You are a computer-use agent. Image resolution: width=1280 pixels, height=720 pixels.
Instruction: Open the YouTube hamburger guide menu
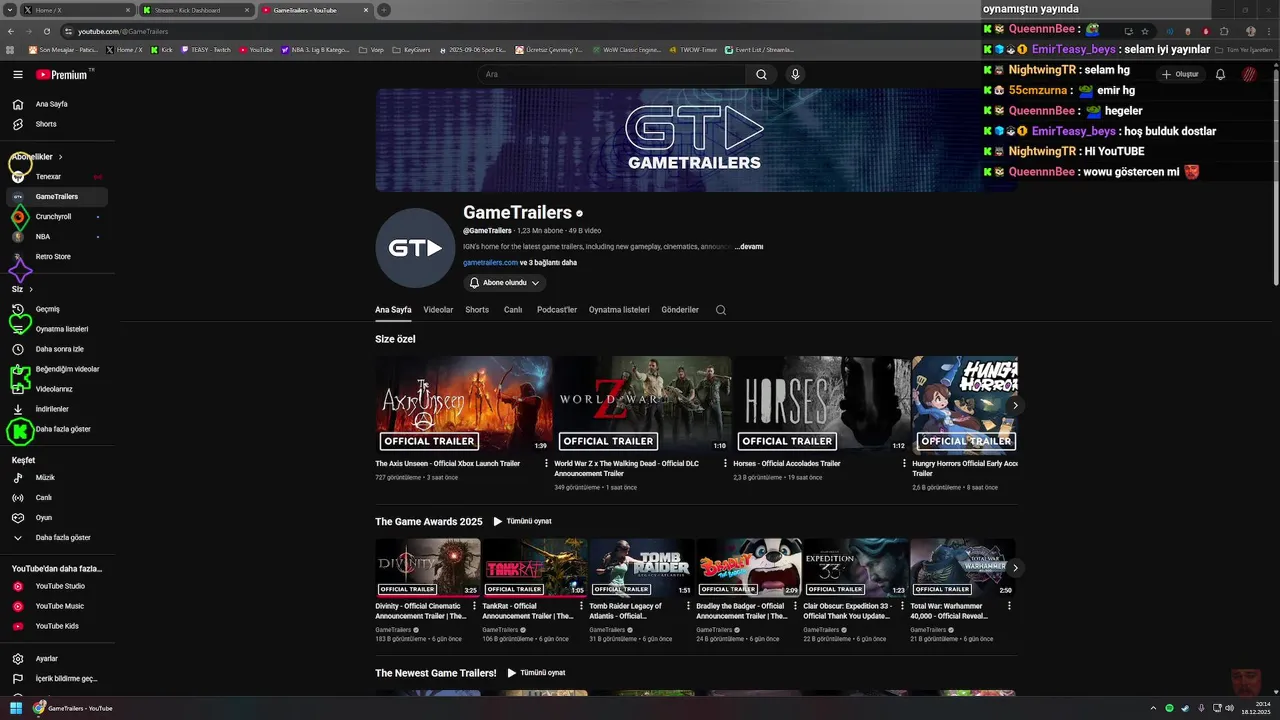pos(18,74)
